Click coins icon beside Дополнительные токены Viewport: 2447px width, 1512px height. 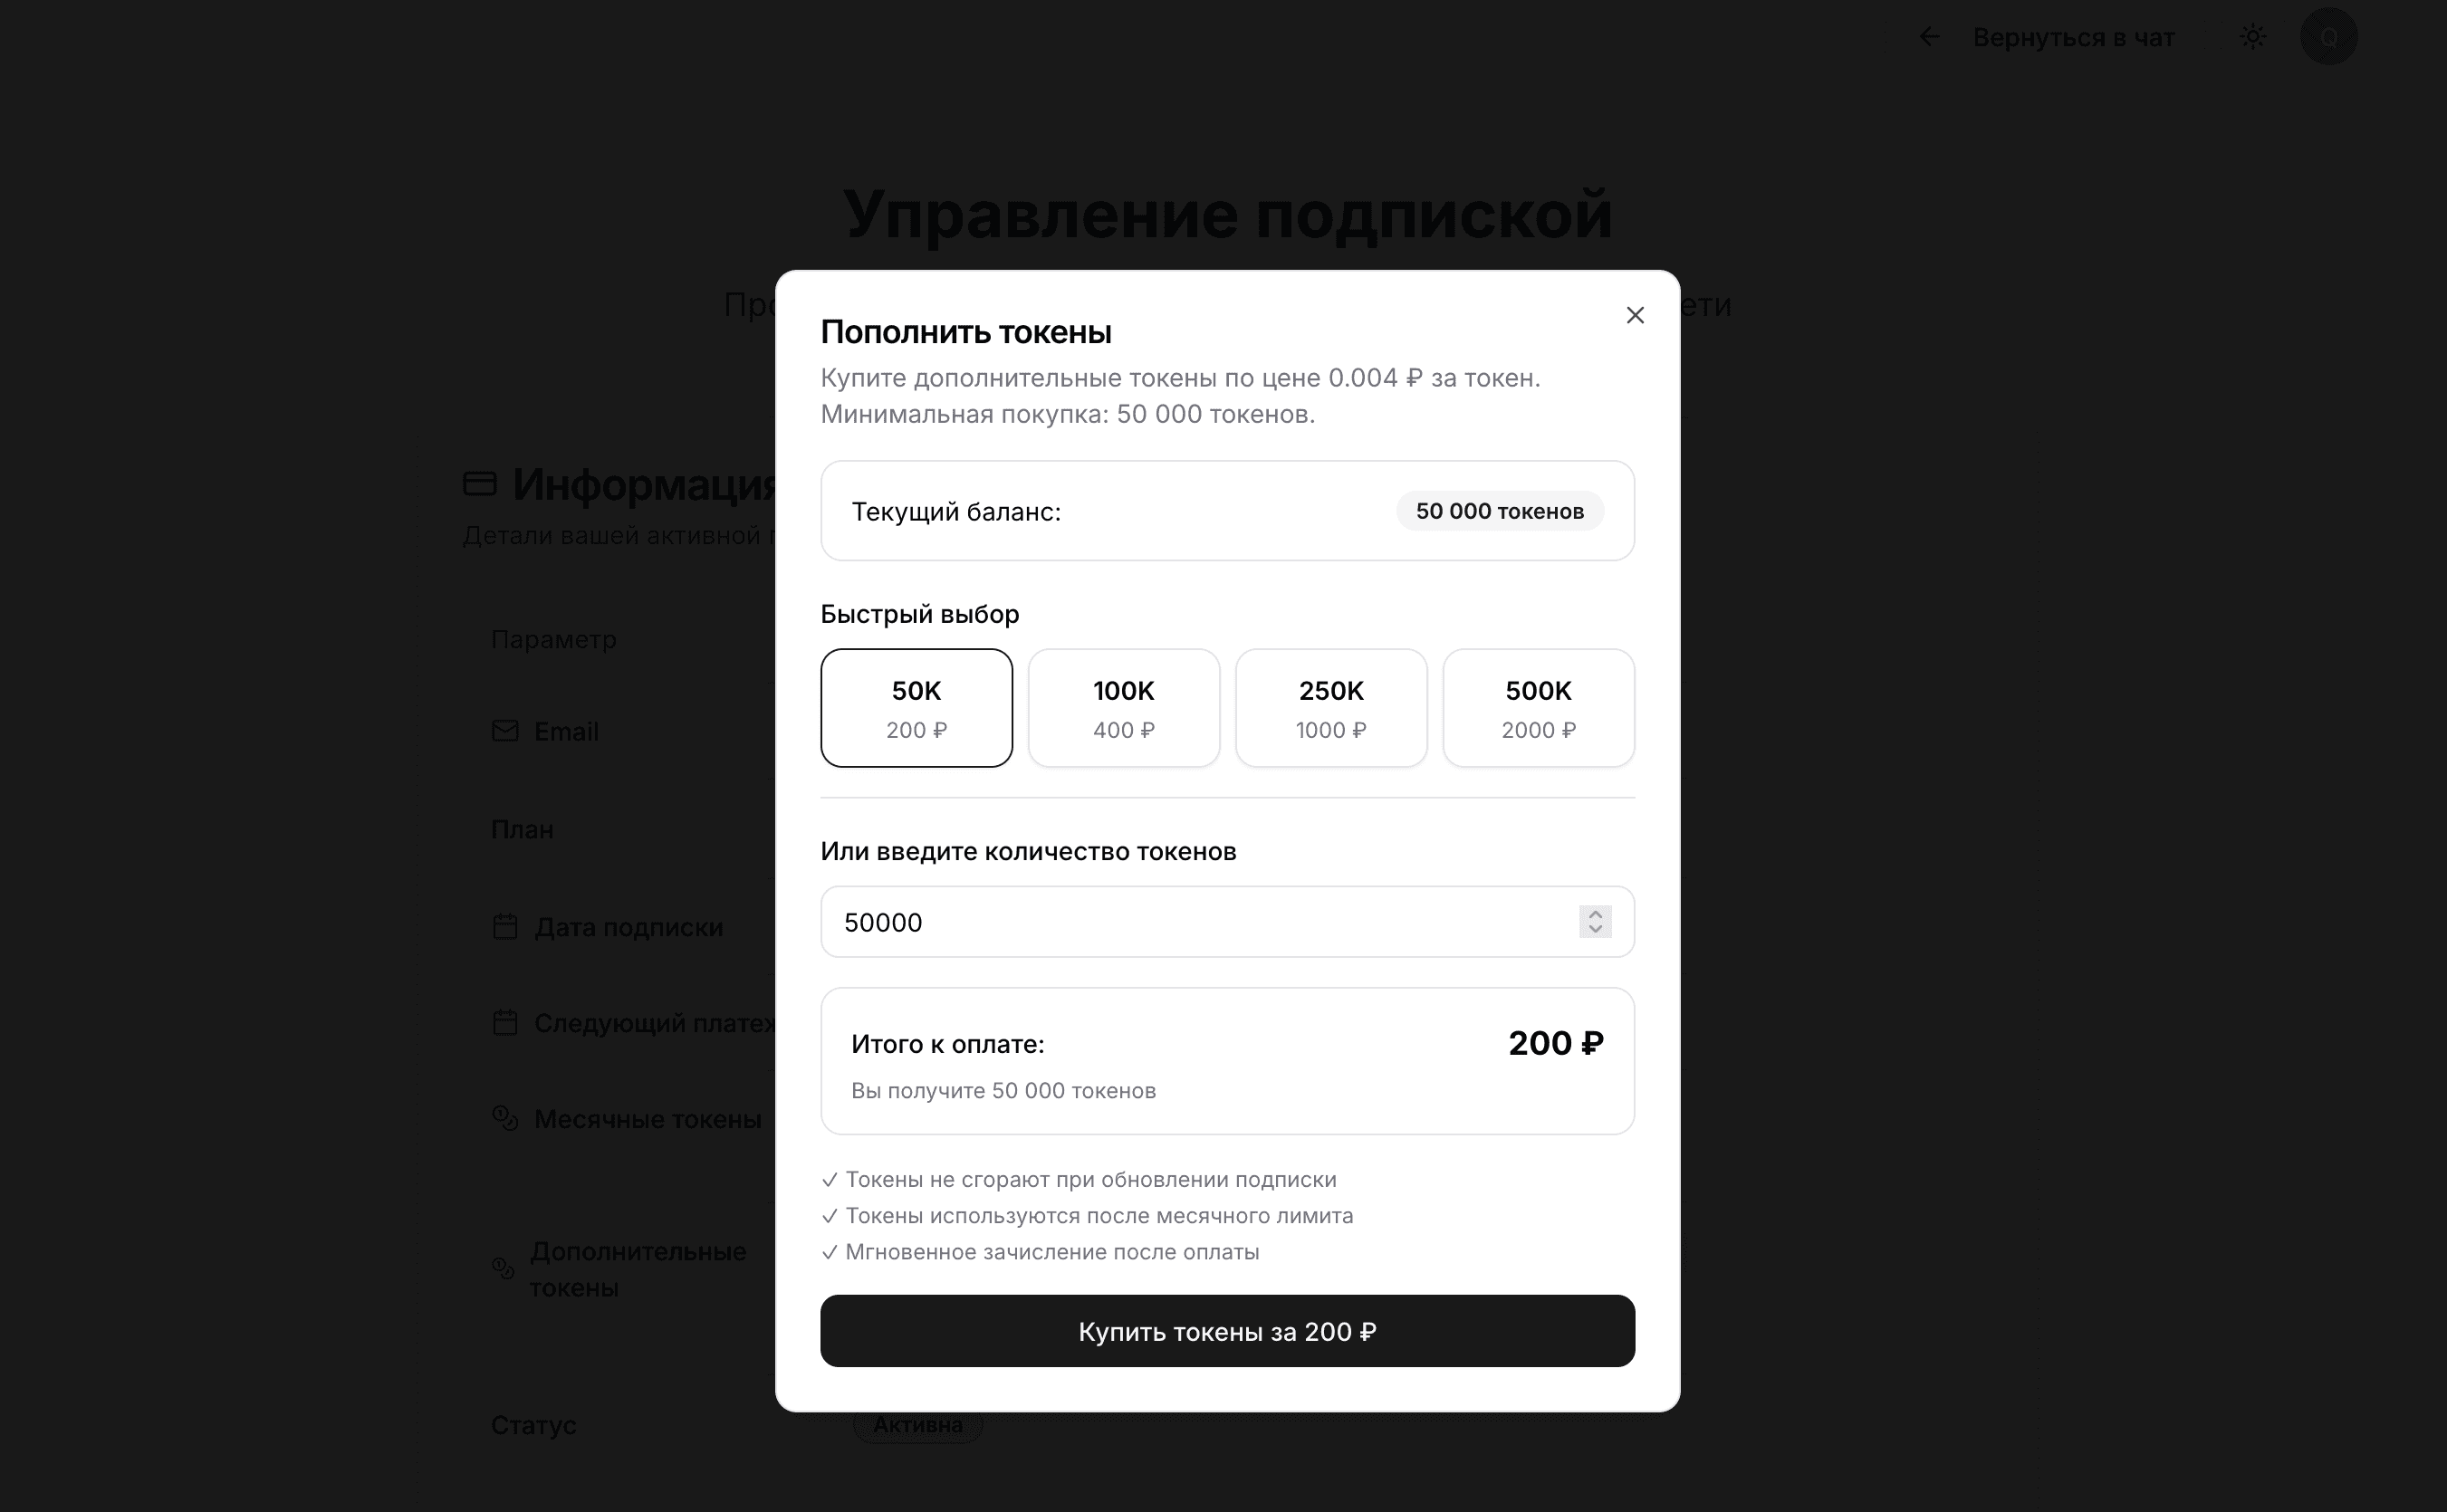pos(503,1269)
